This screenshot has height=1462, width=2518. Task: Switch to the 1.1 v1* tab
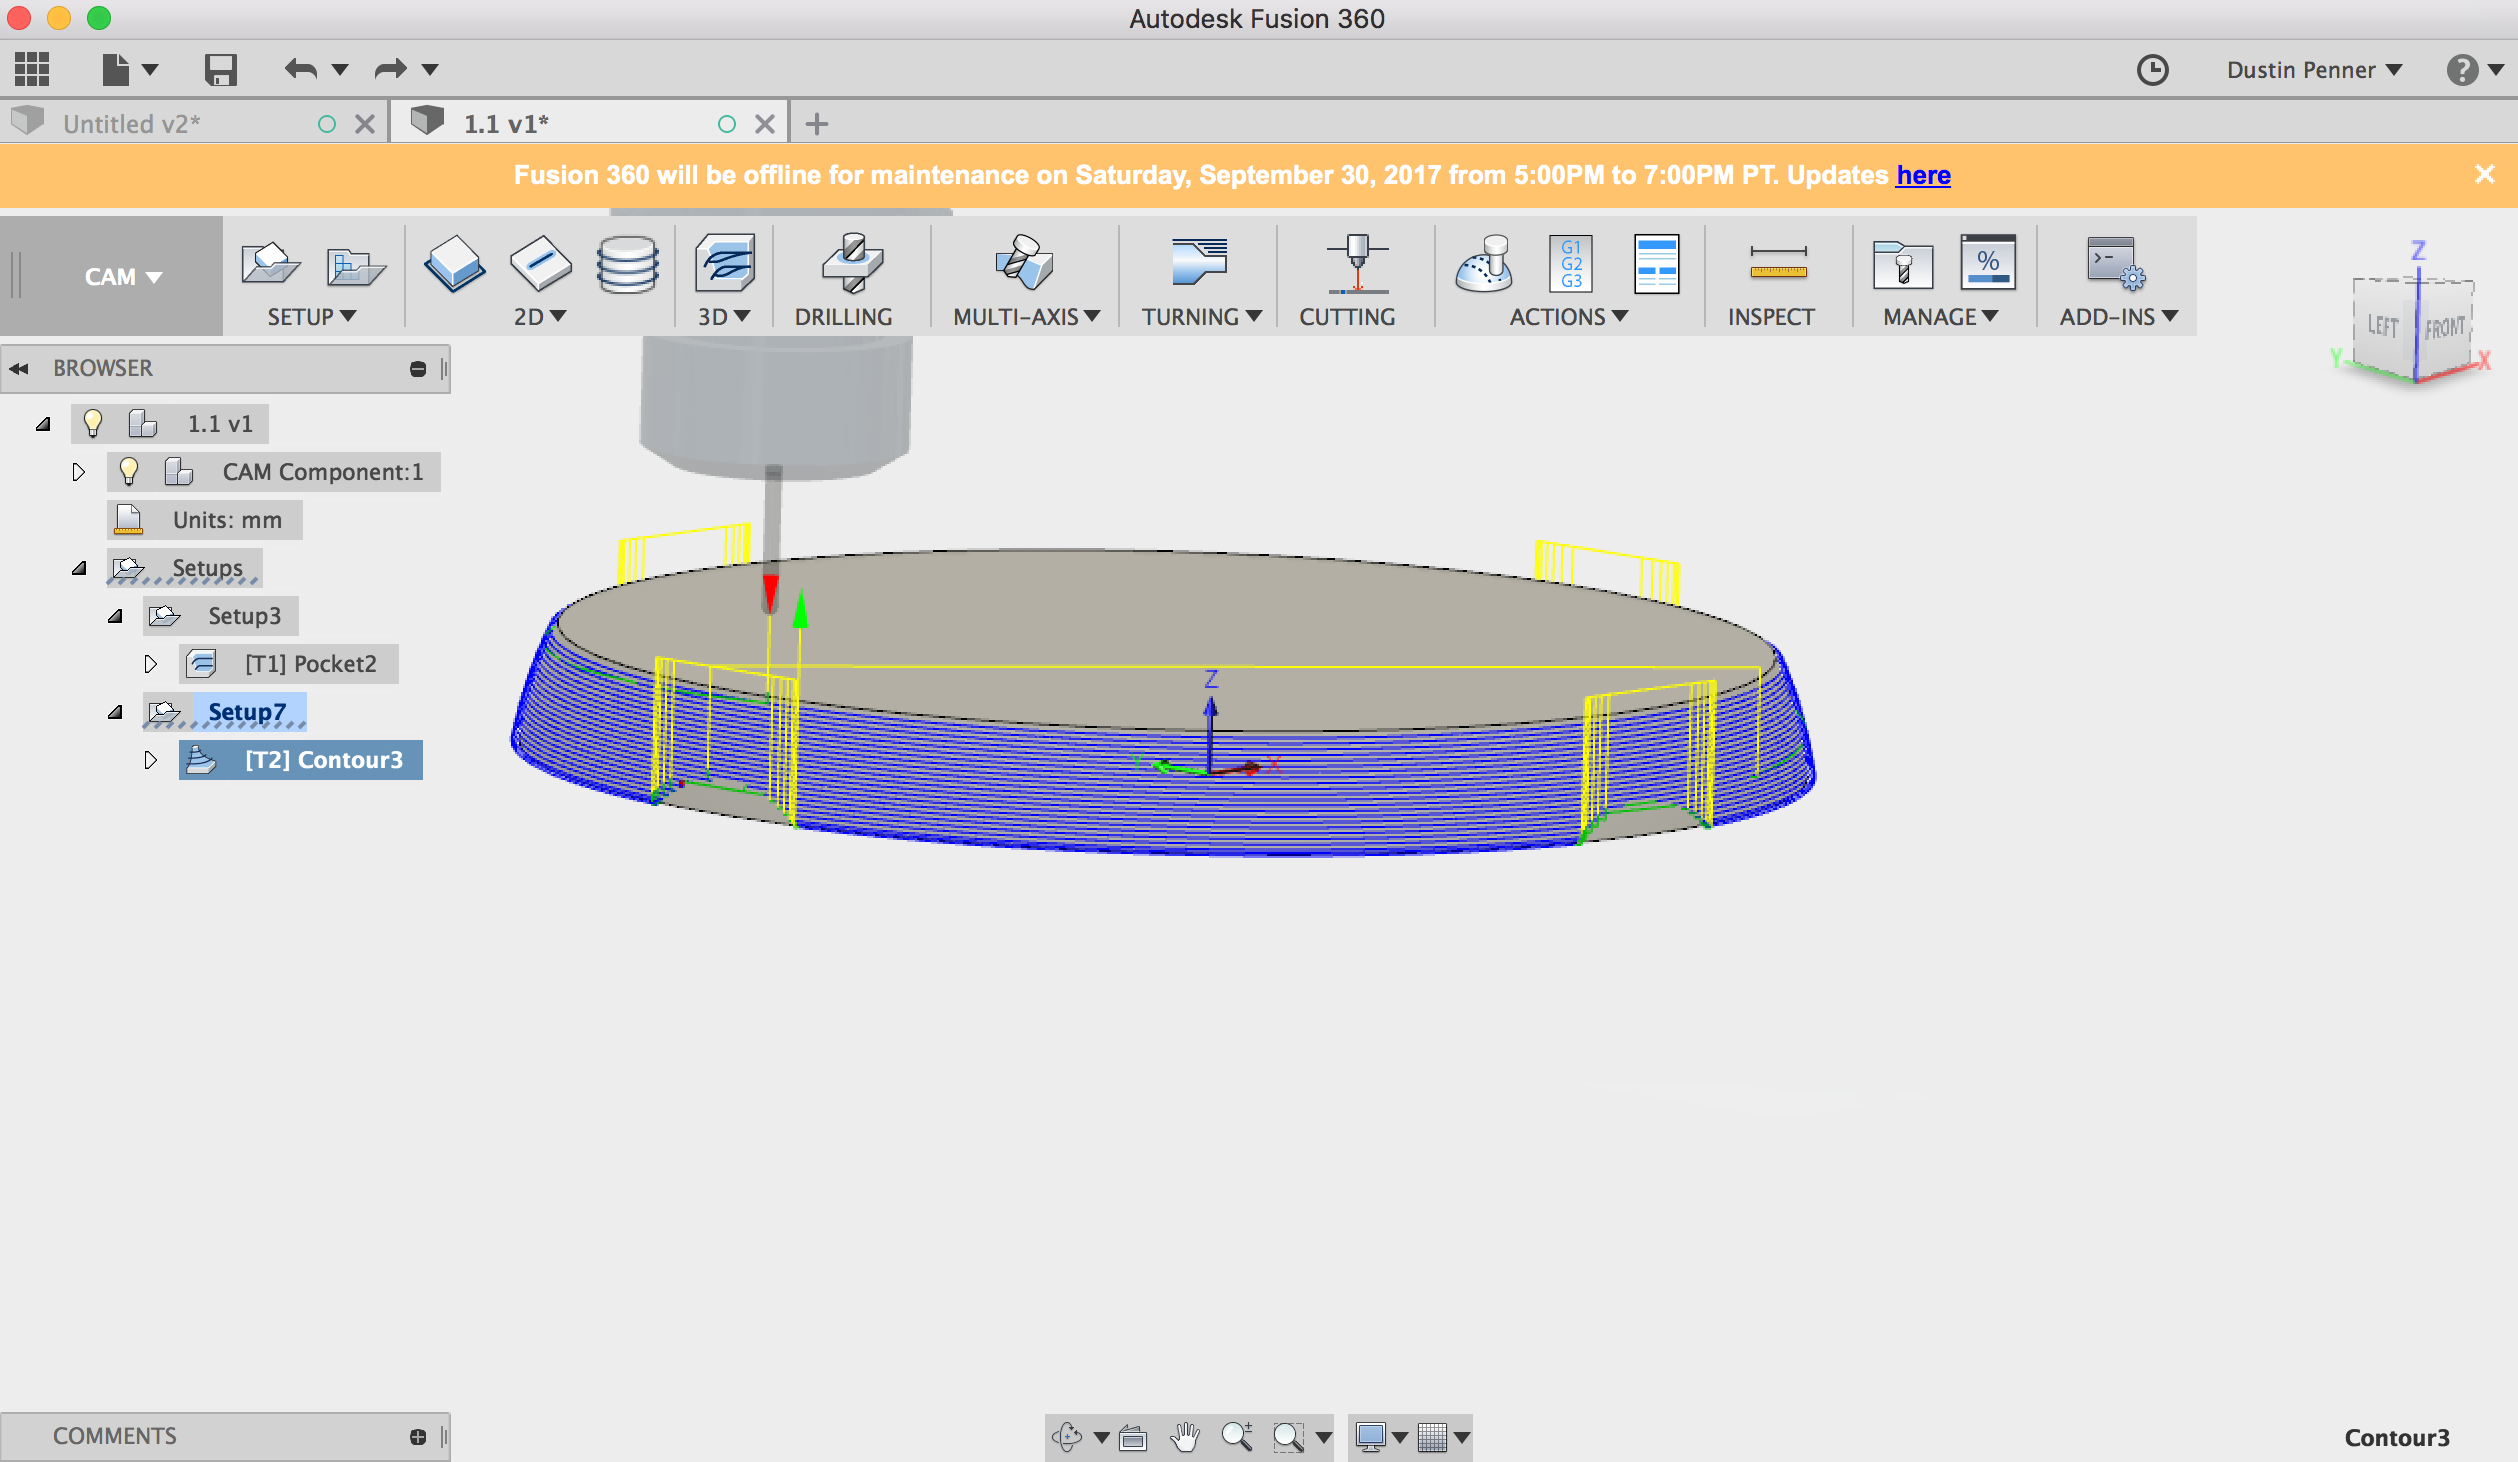pyautogui.click(x=506, y=124)
